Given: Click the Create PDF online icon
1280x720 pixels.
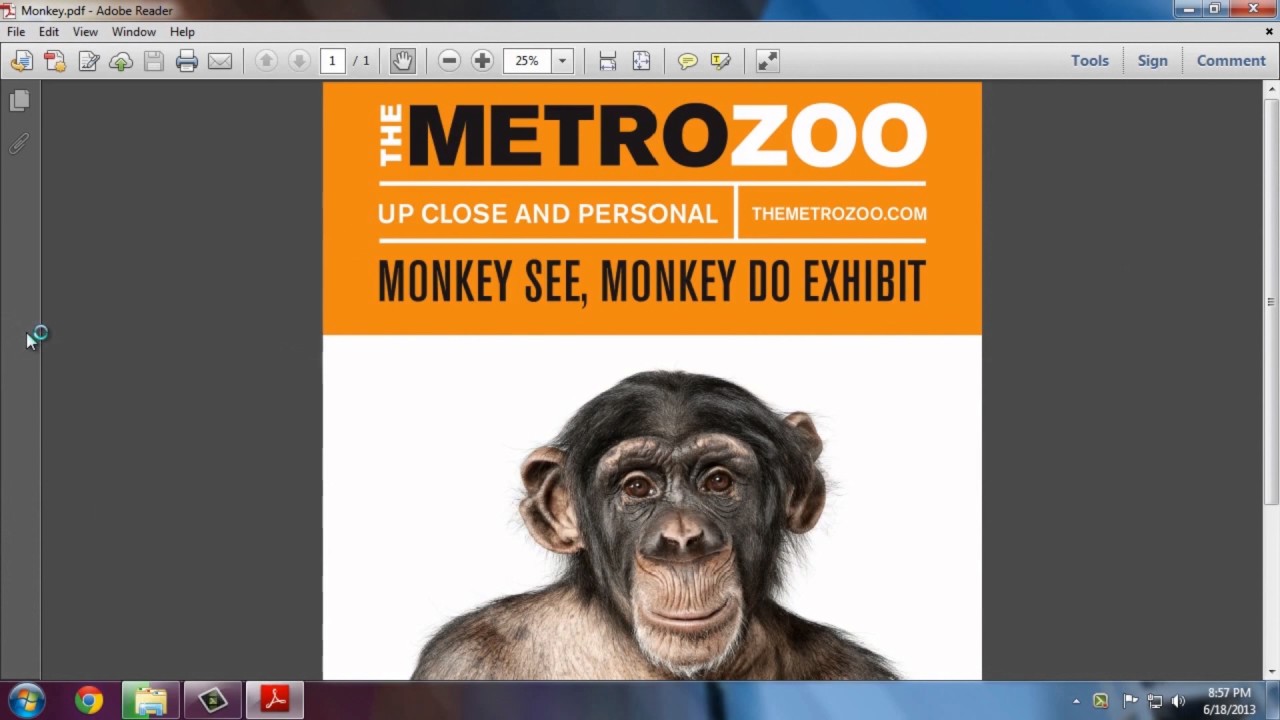Looking at the screenshot, I should (x=55, y=61).
